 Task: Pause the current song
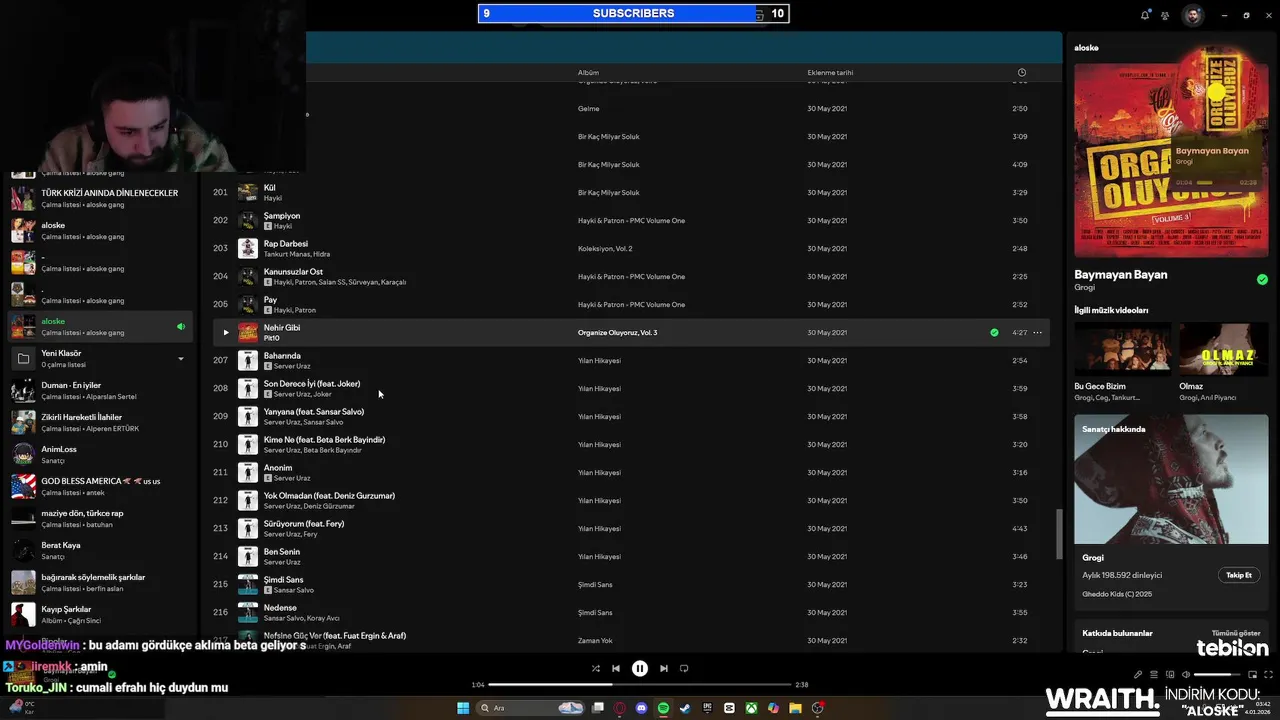(640, 668)
